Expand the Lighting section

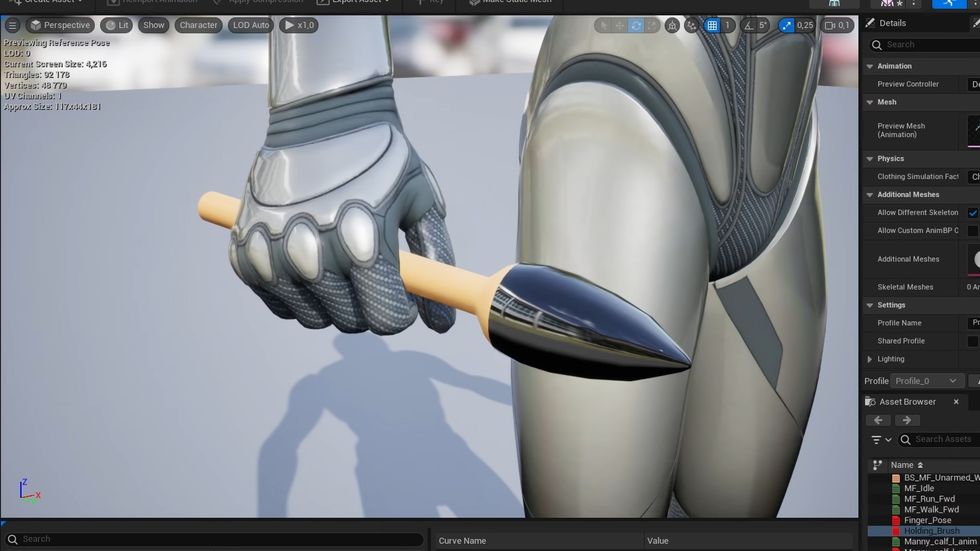869,359
